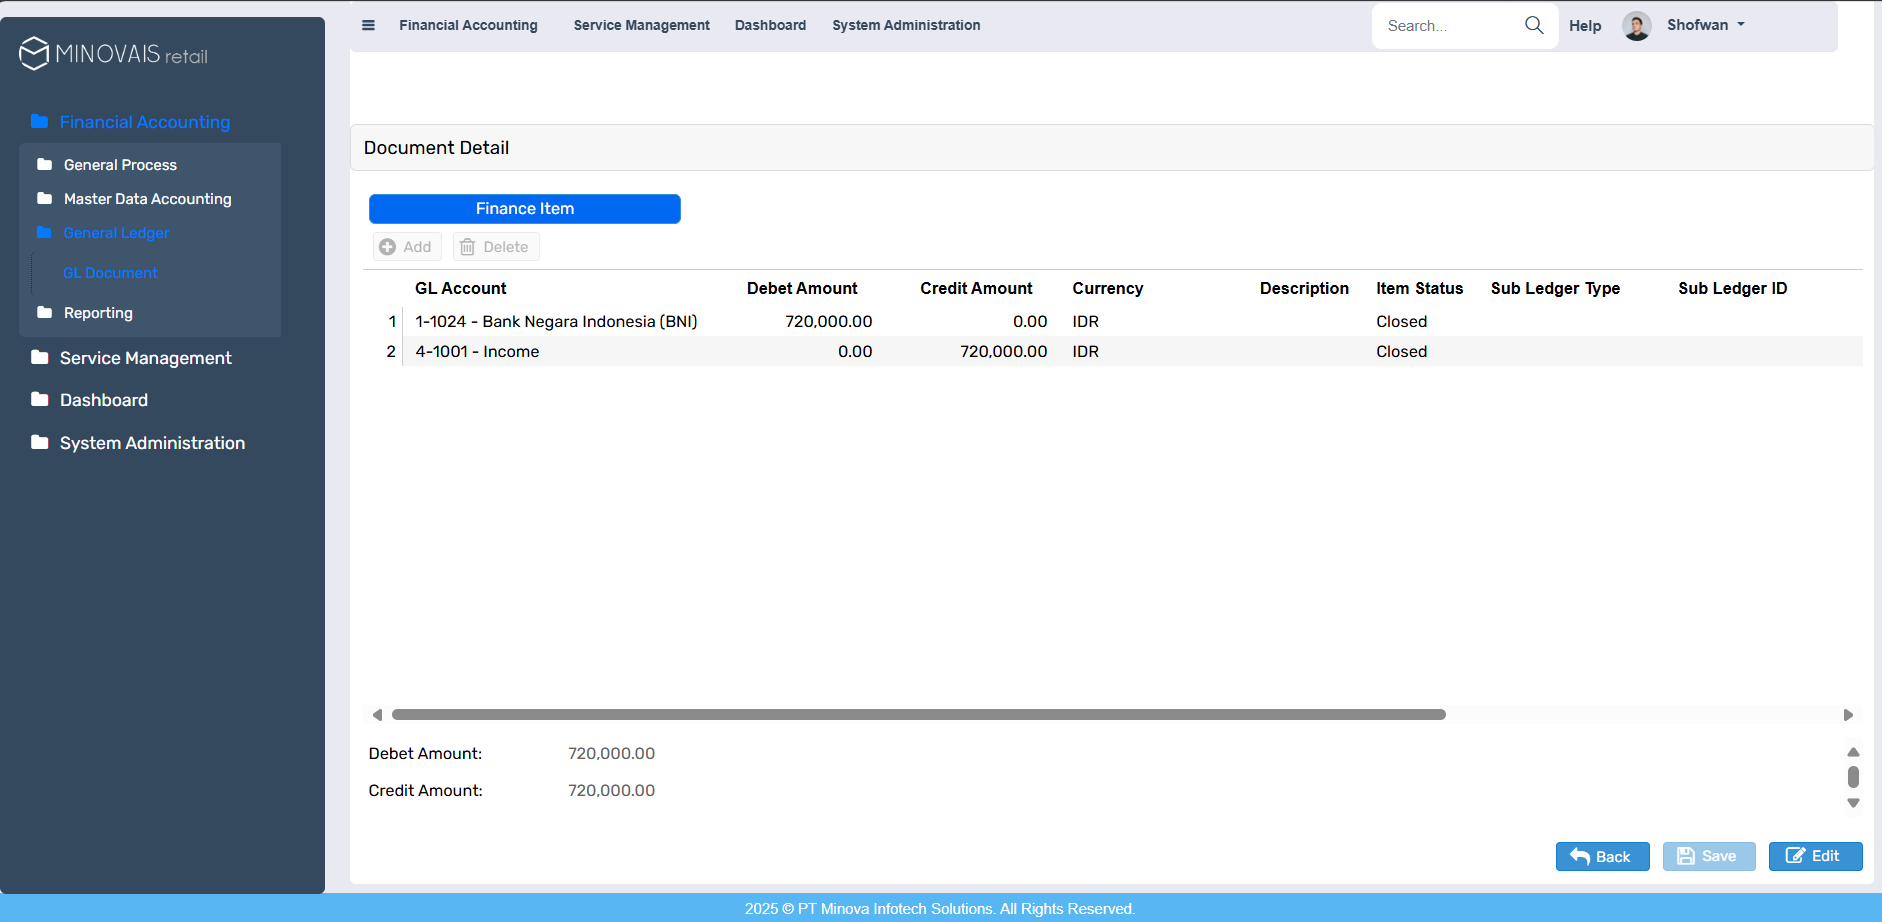Click the hamburger menu icon
Viewport: 1882px width, 922px height.
[368, 25]
